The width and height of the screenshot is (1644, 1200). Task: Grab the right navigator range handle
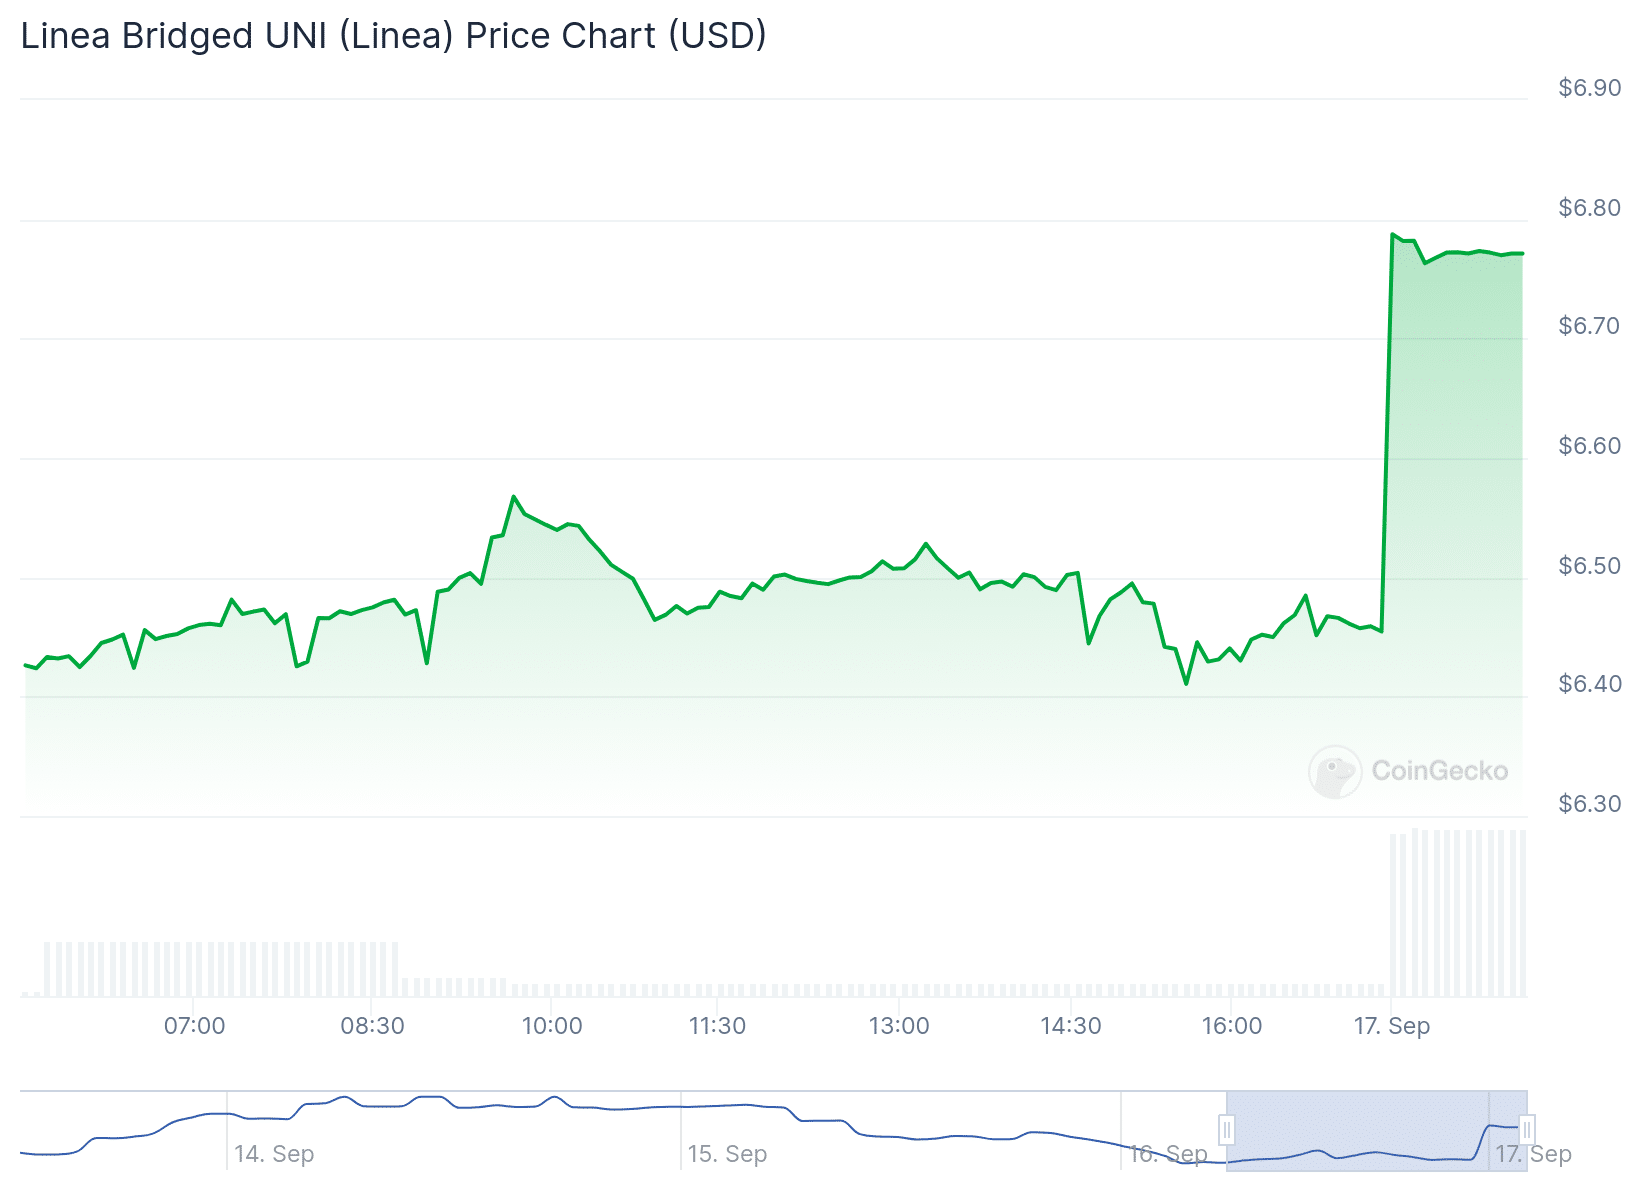point(1527,1130)
